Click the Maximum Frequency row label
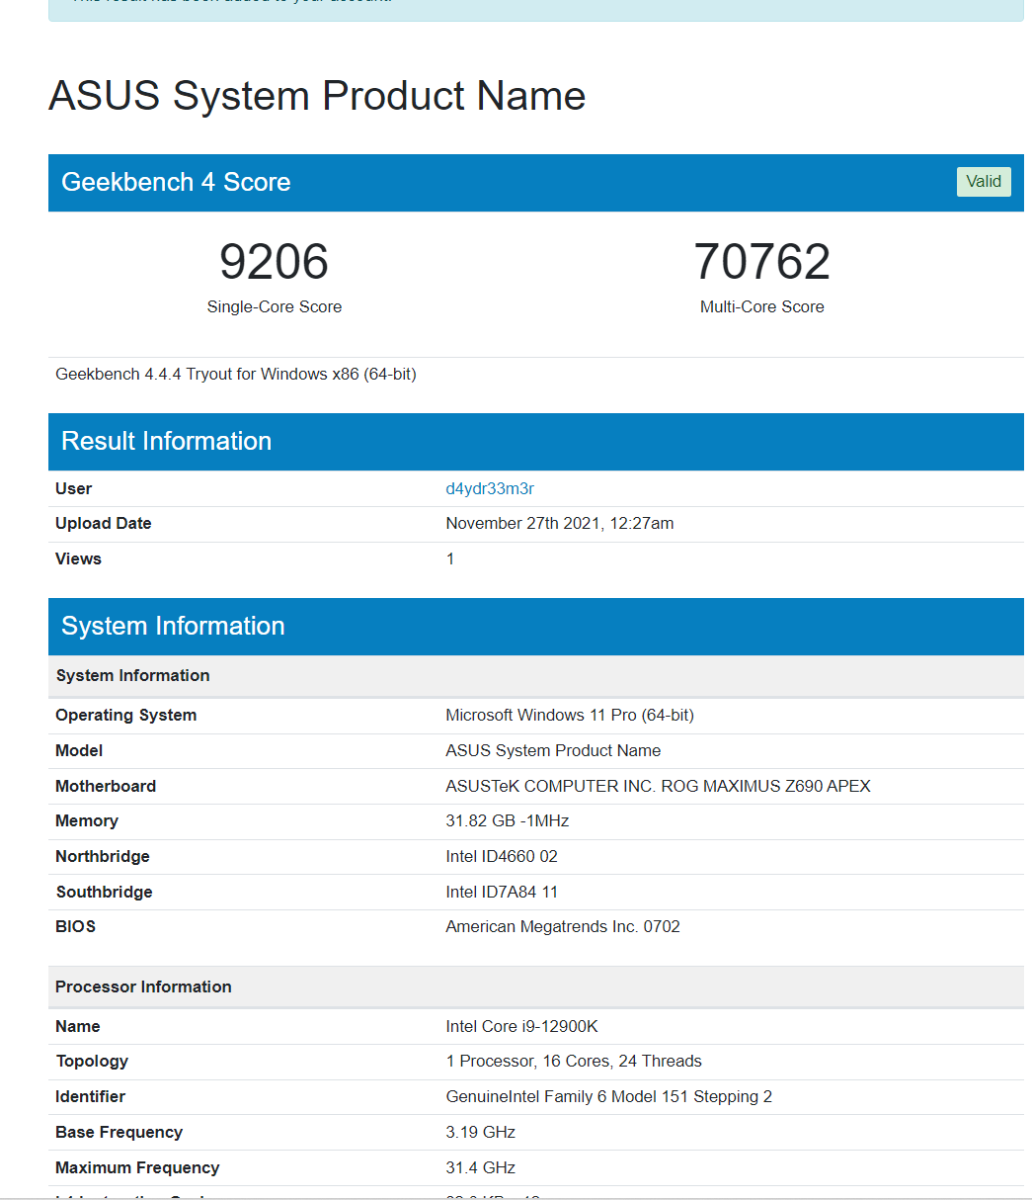The width and height of the screenshot is (1032, 1200). pyautogui.click(x=138, y=1168)
